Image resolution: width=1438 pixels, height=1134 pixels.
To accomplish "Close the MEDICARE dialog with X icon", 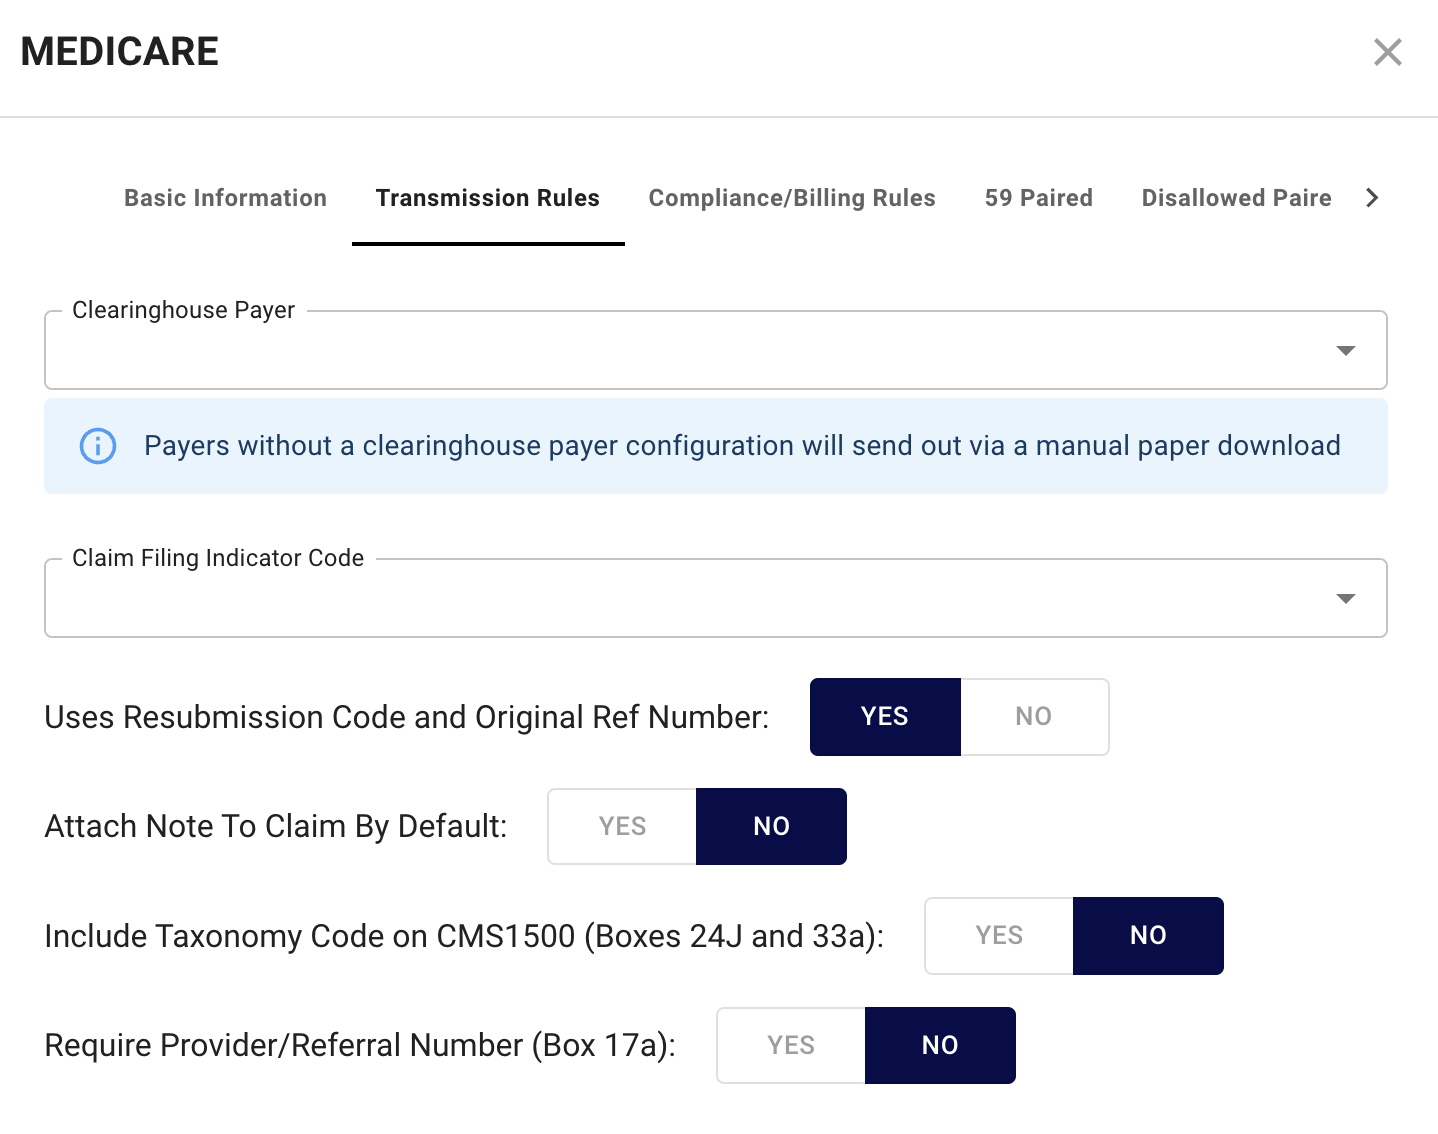I will 1387,52.
